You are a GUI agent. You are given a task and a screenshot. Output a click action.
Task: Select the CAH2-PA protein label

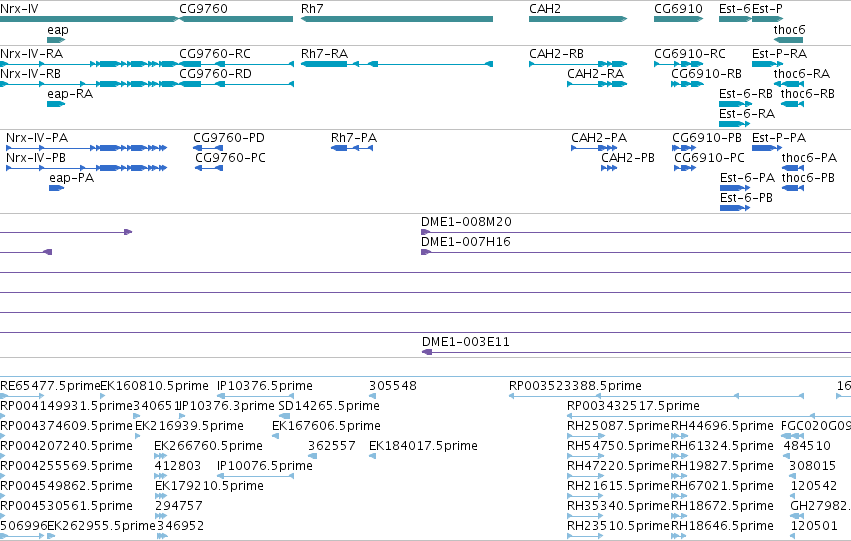599,138
